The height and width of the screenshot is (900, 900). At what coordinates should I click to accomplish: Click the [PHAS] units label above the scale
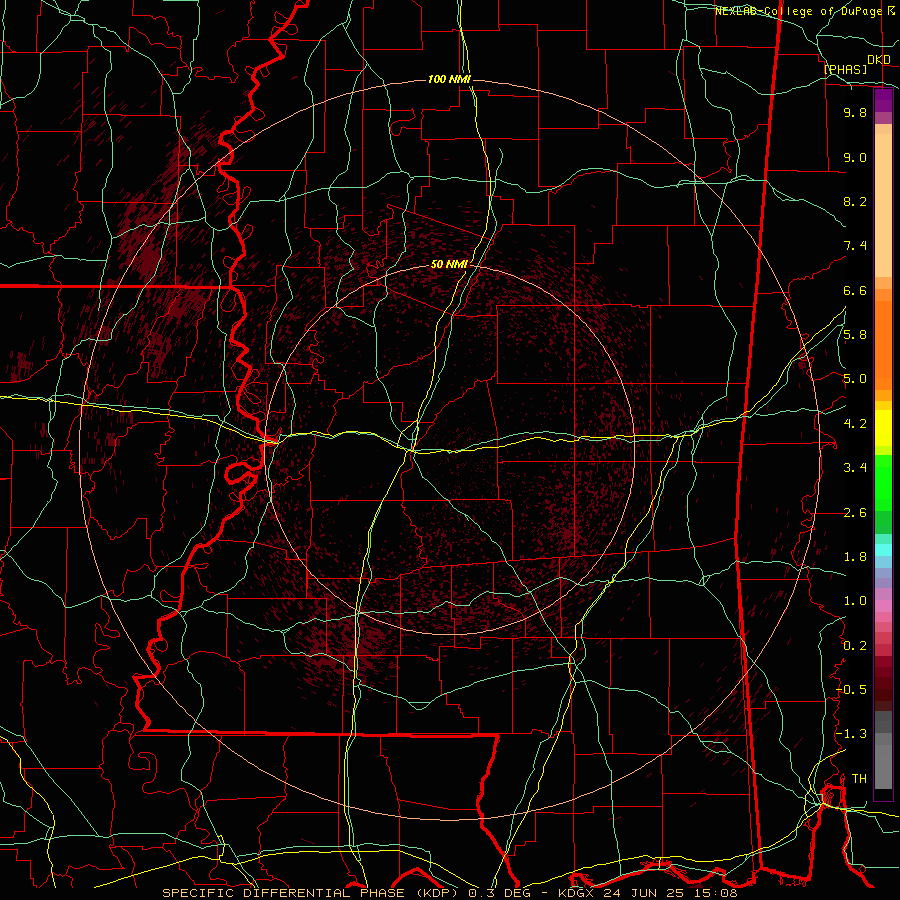845,69
